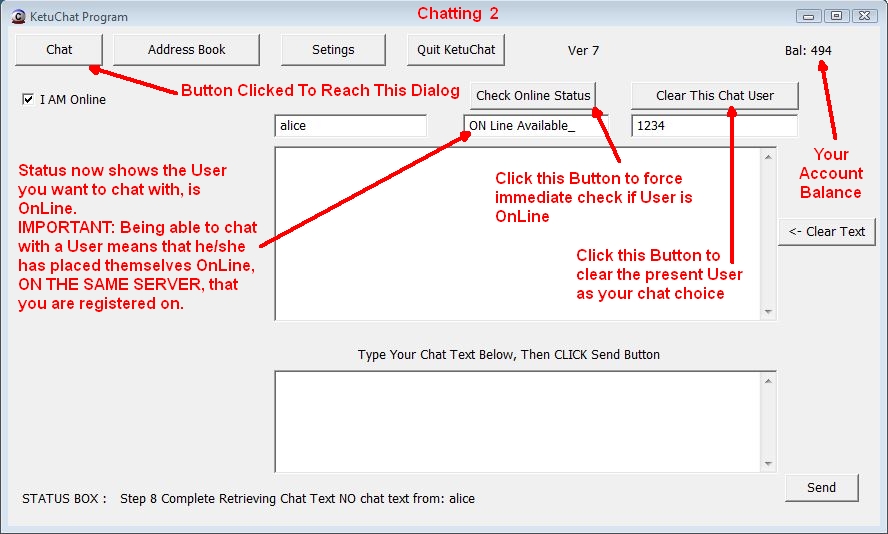Click the ON Line Available status field
Image resolution: width=888 pixels, height=534 pixels.
(x=534, y=126)
